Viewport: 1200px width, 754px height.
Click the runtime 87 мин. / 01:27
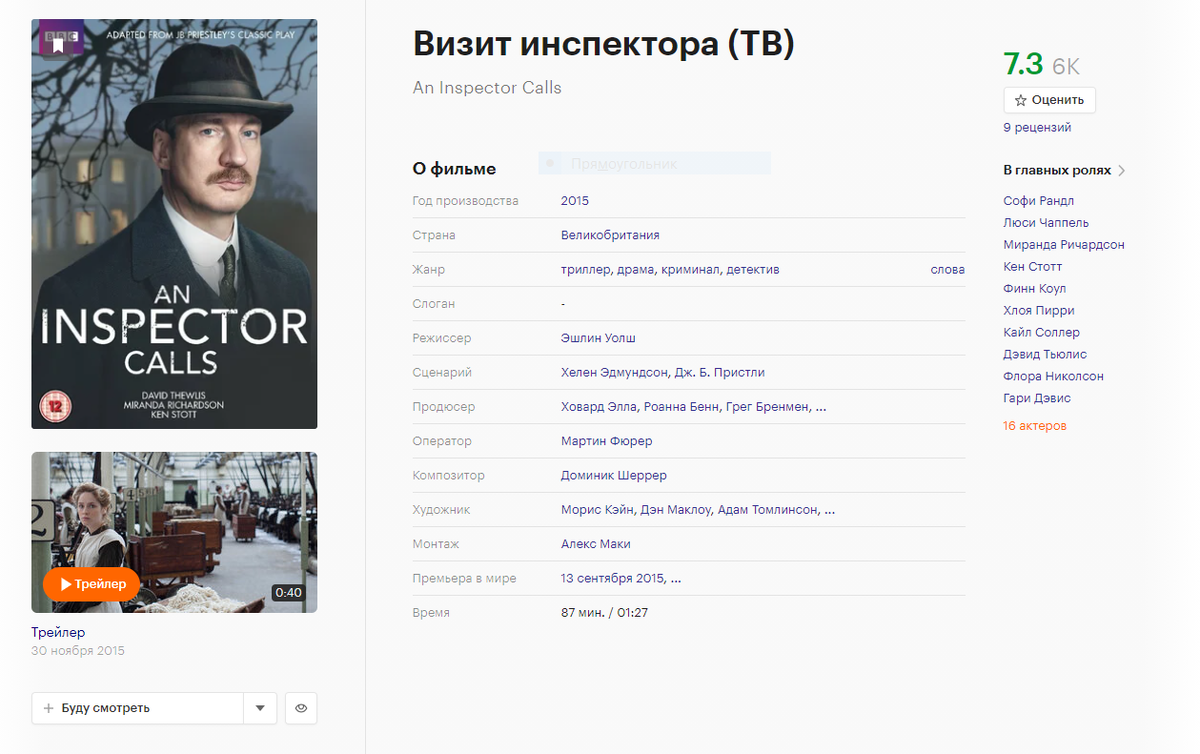pos(604,612)
